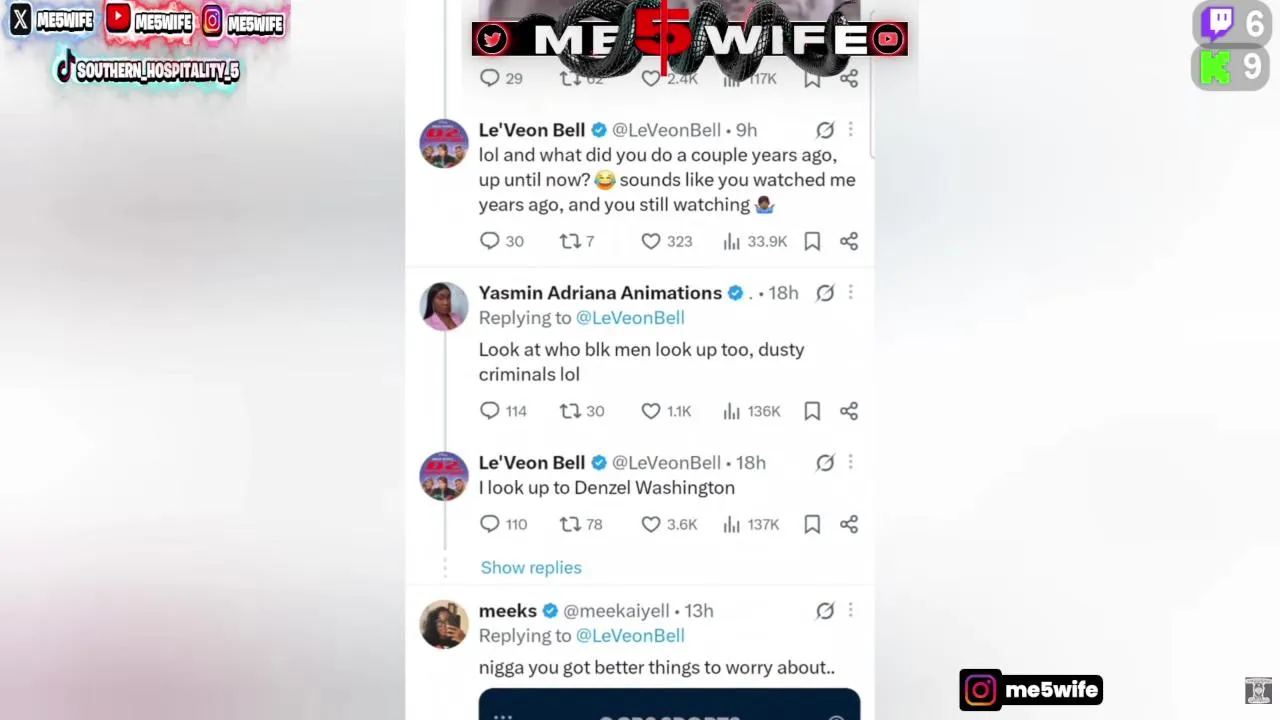Click the me5wife Instagram badge
This screenshot has width=1280, height=720.
click(x=1031, y=690)
